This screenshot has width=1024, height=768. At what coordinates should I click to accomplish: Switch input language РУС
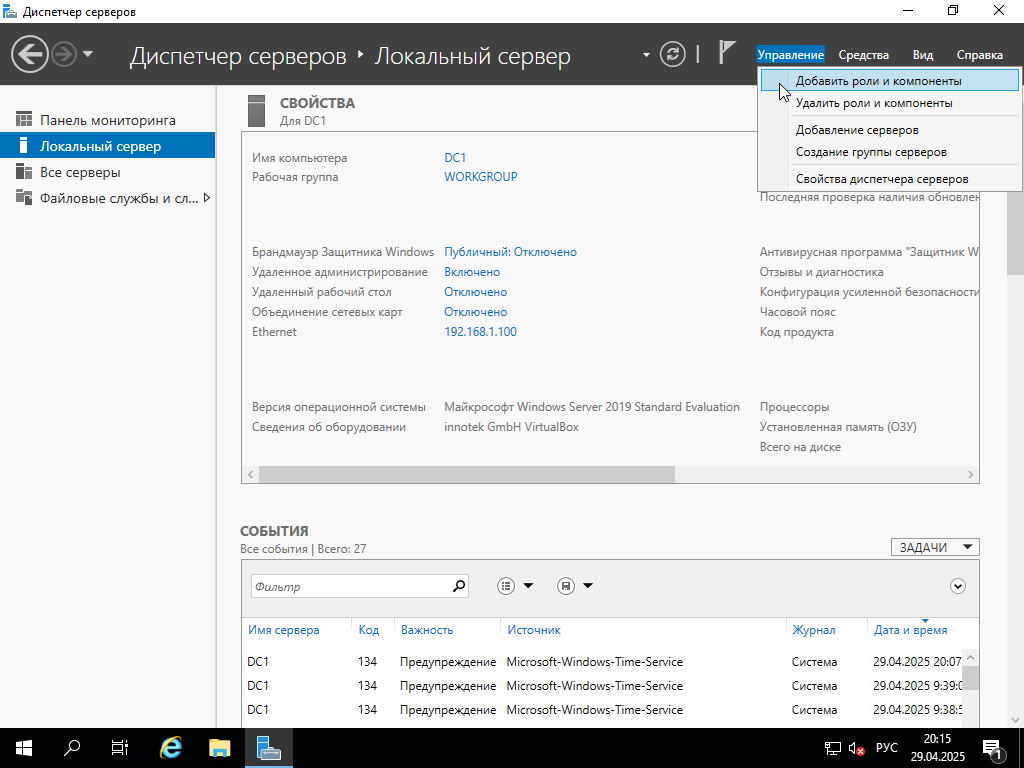886,748
